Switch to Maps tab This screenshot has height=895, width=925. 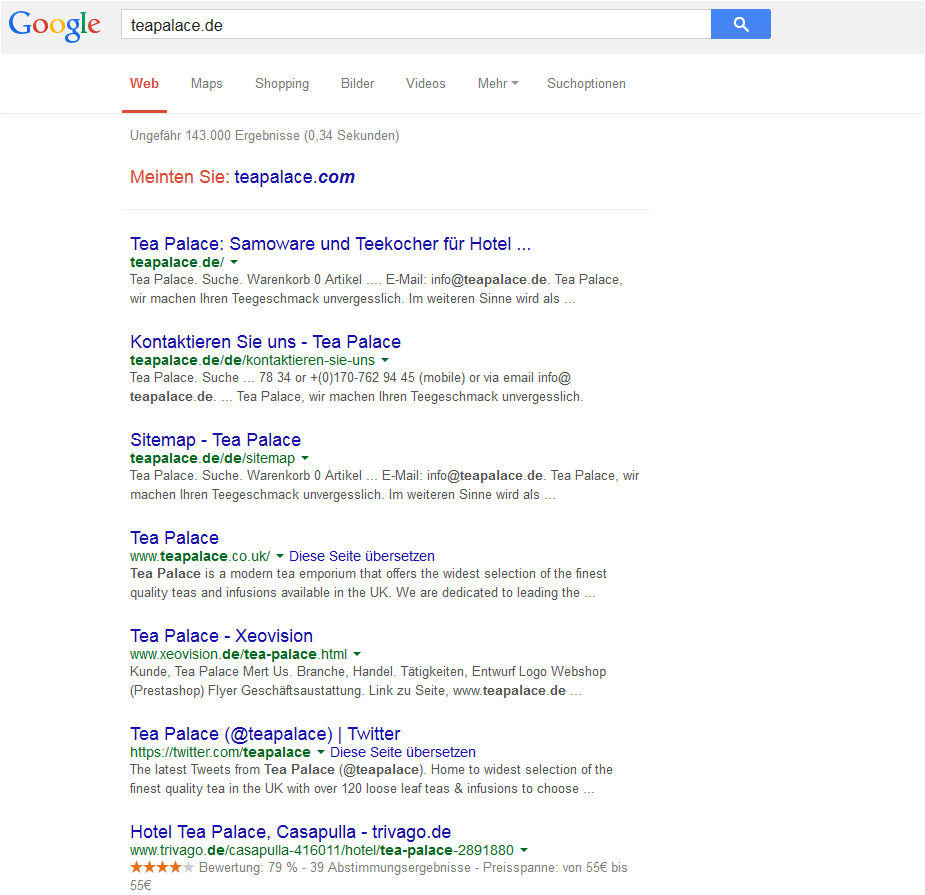(x=206, y=84)
